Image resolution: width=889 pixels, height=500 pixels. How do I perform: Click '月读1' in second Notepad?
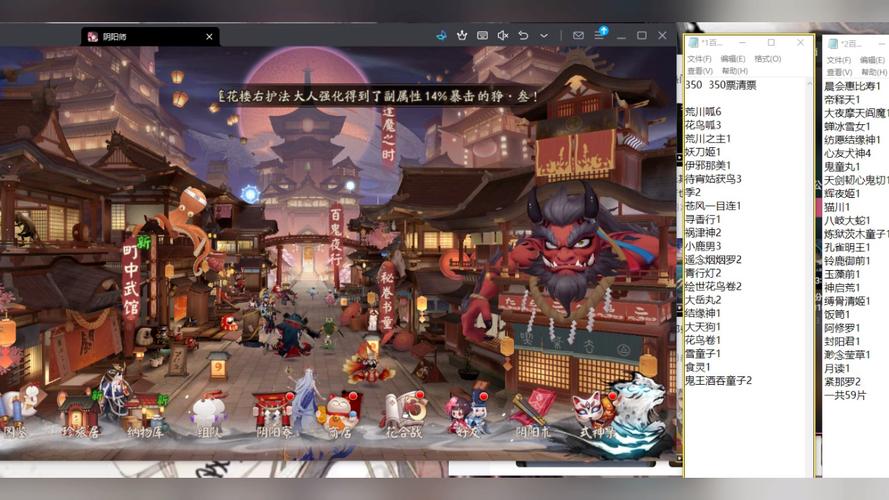pyautogui.click(x=837, y=368)
